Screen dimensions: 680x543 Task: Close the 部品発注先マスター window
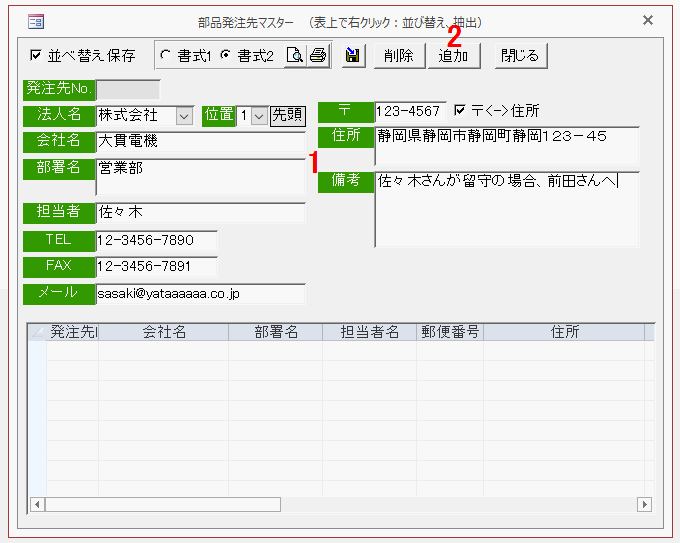tap(648, 20)
